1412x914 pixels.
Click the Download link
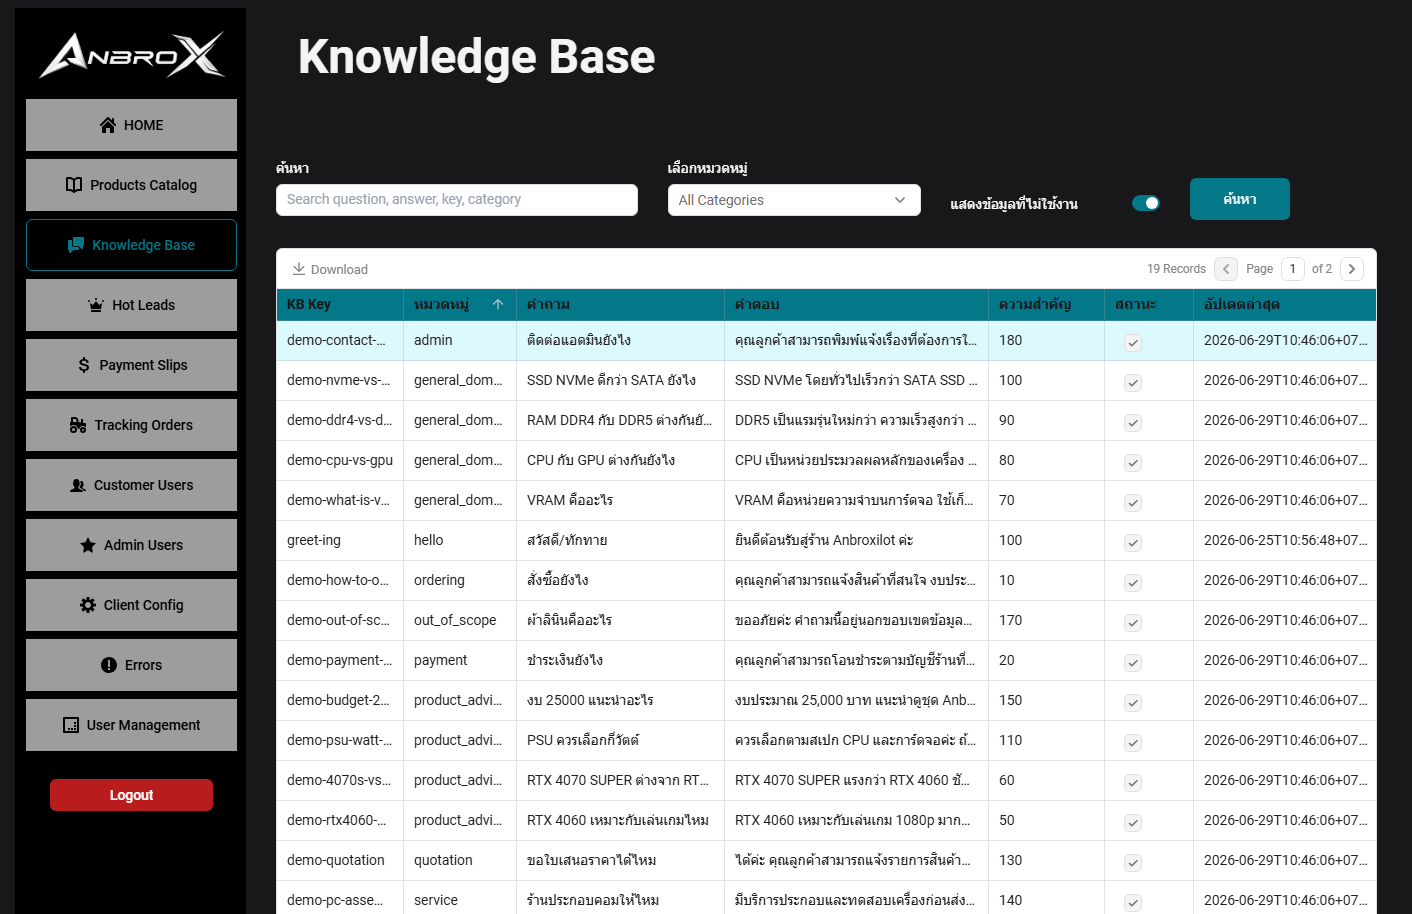pyautogui.click(x=330, y=269)
